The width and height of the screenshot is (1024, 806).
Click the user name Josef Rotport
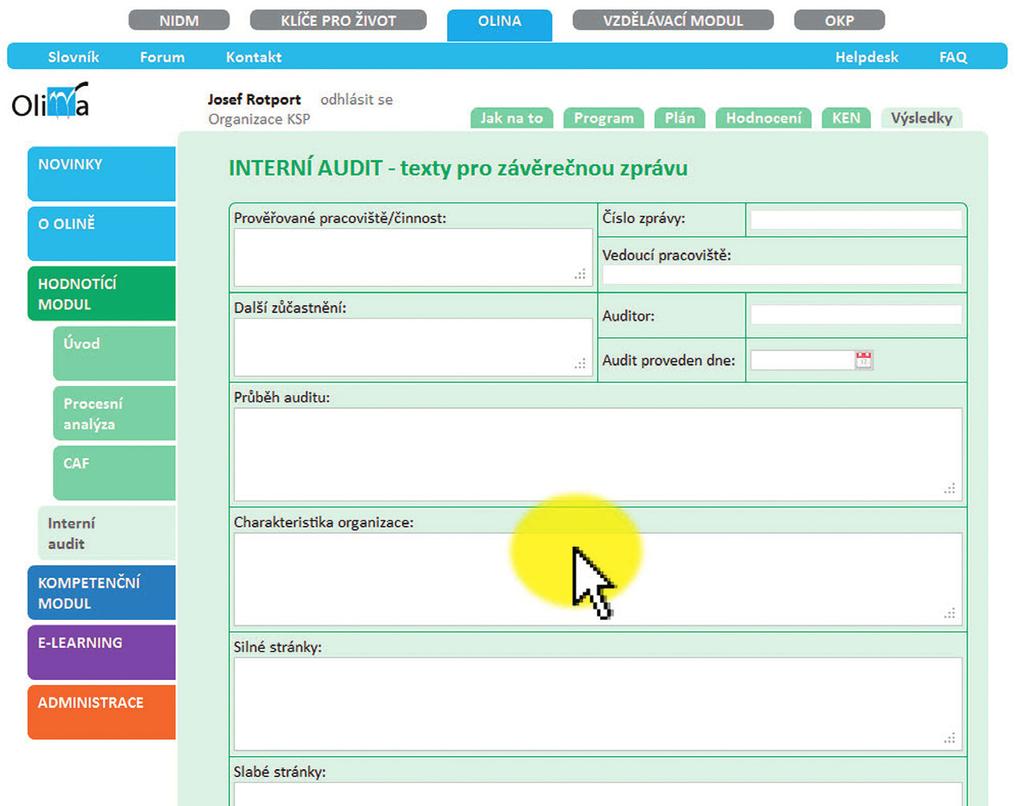click(x=254, y=99)
